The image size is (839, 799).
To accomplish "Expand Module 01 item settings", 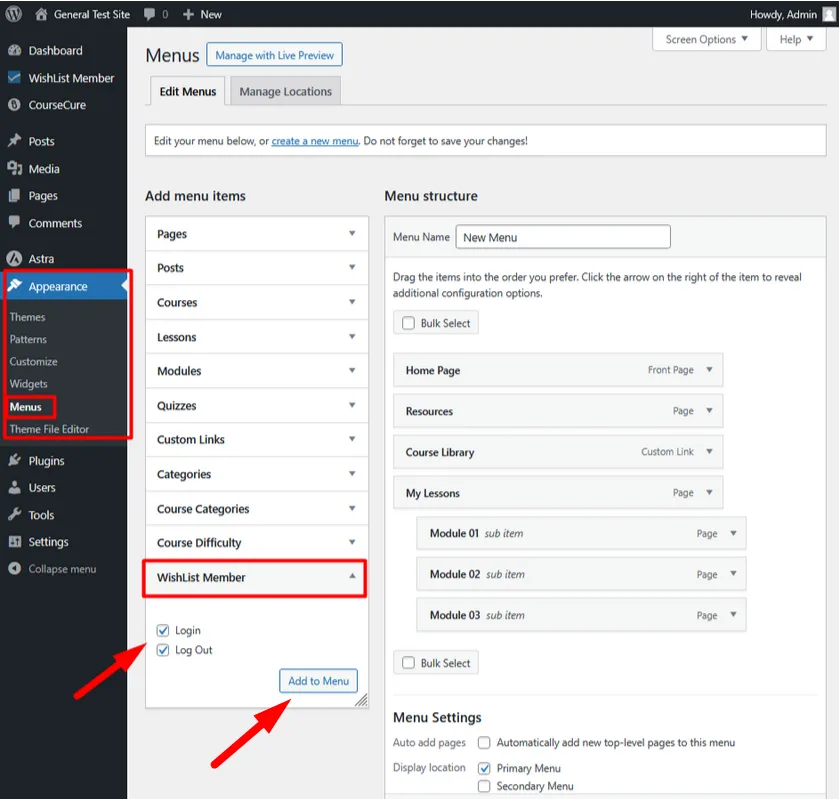I will (x=735, y=534).
